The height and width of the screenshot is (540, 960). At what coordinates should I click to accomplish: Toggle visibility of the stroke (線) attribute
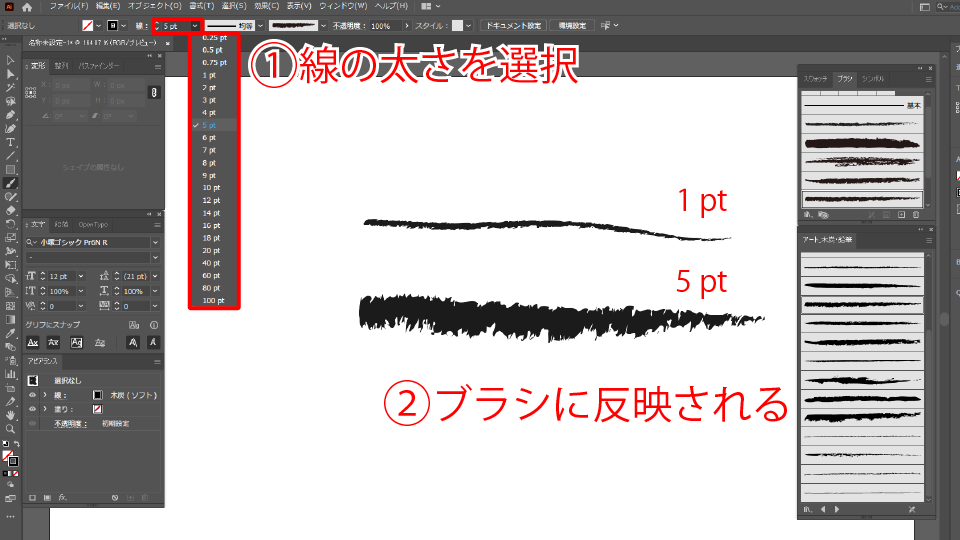(x=32, y=396)
